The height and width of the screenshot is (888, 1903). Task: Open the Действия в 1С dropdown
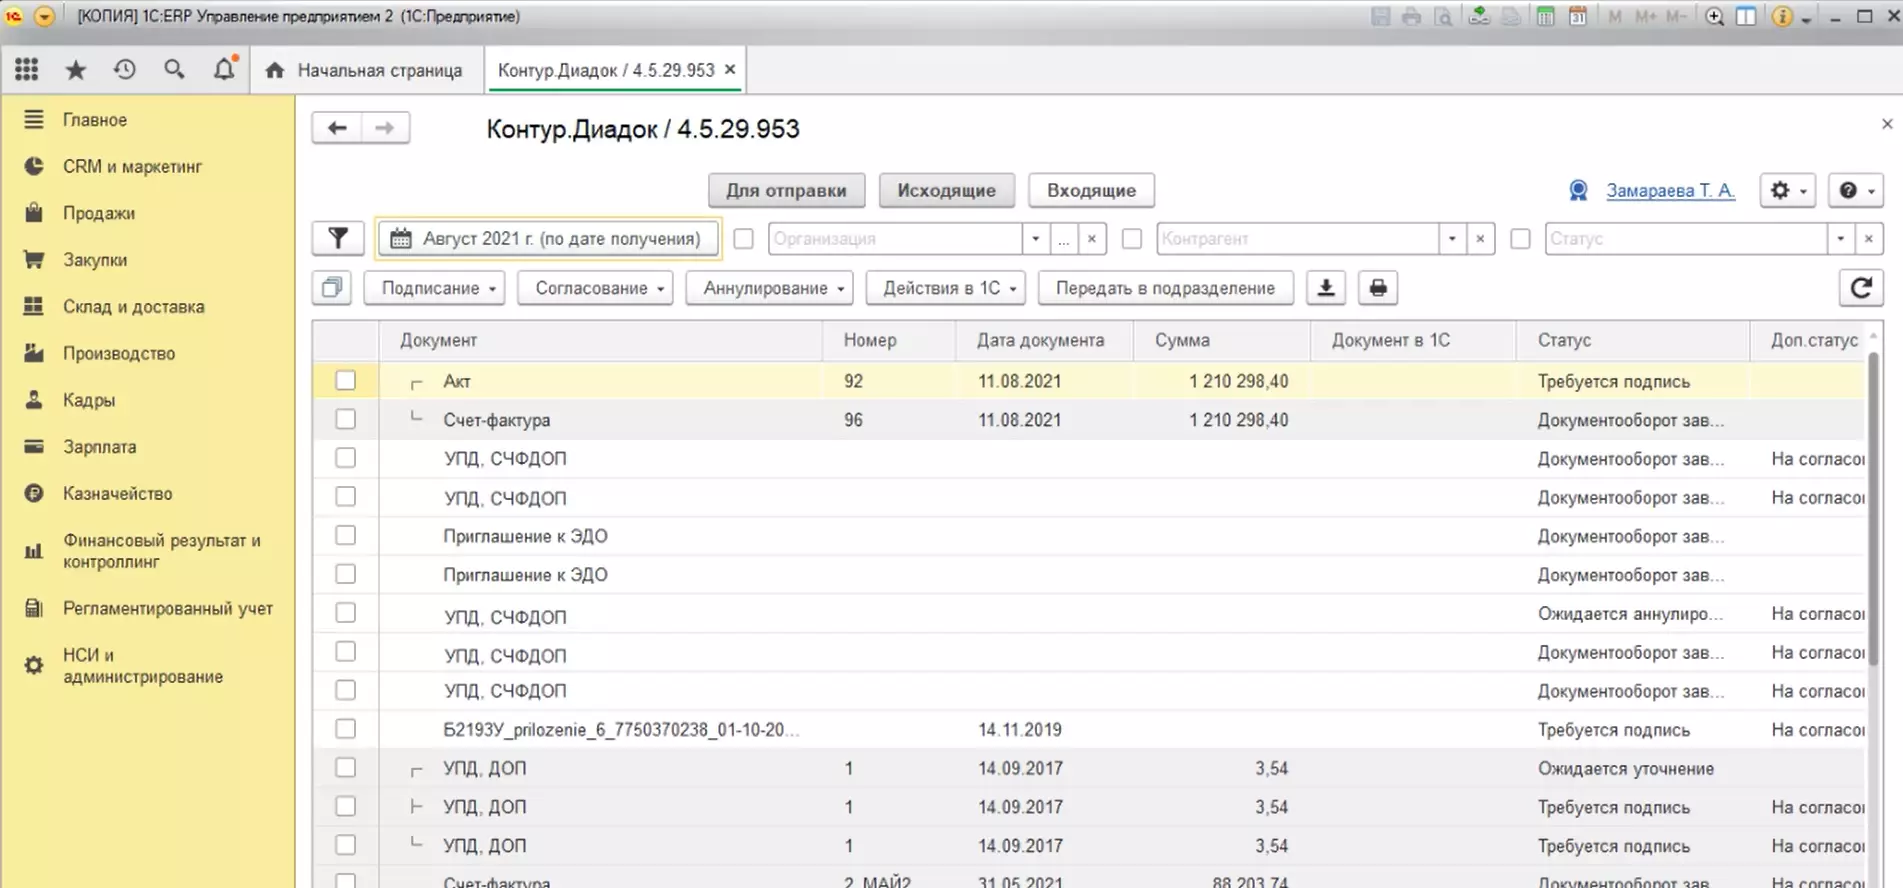point(945,288)
